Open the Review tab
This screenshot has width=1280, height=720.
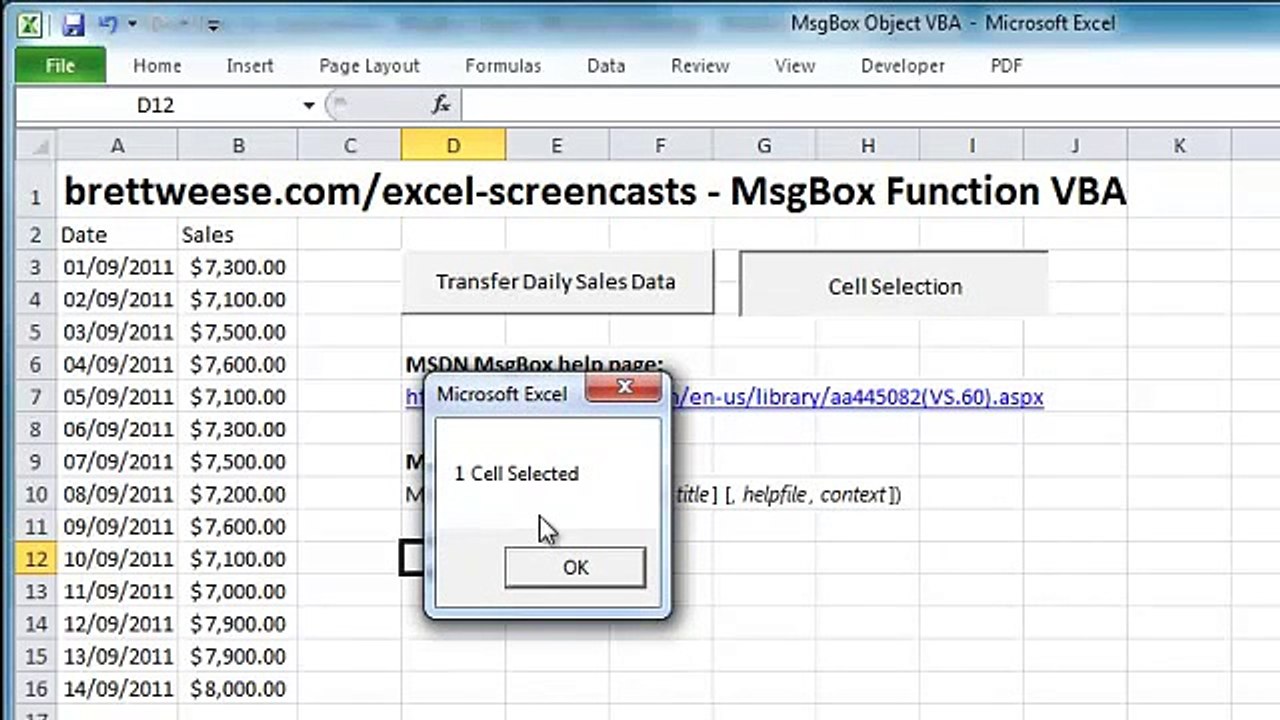(700, 66)
